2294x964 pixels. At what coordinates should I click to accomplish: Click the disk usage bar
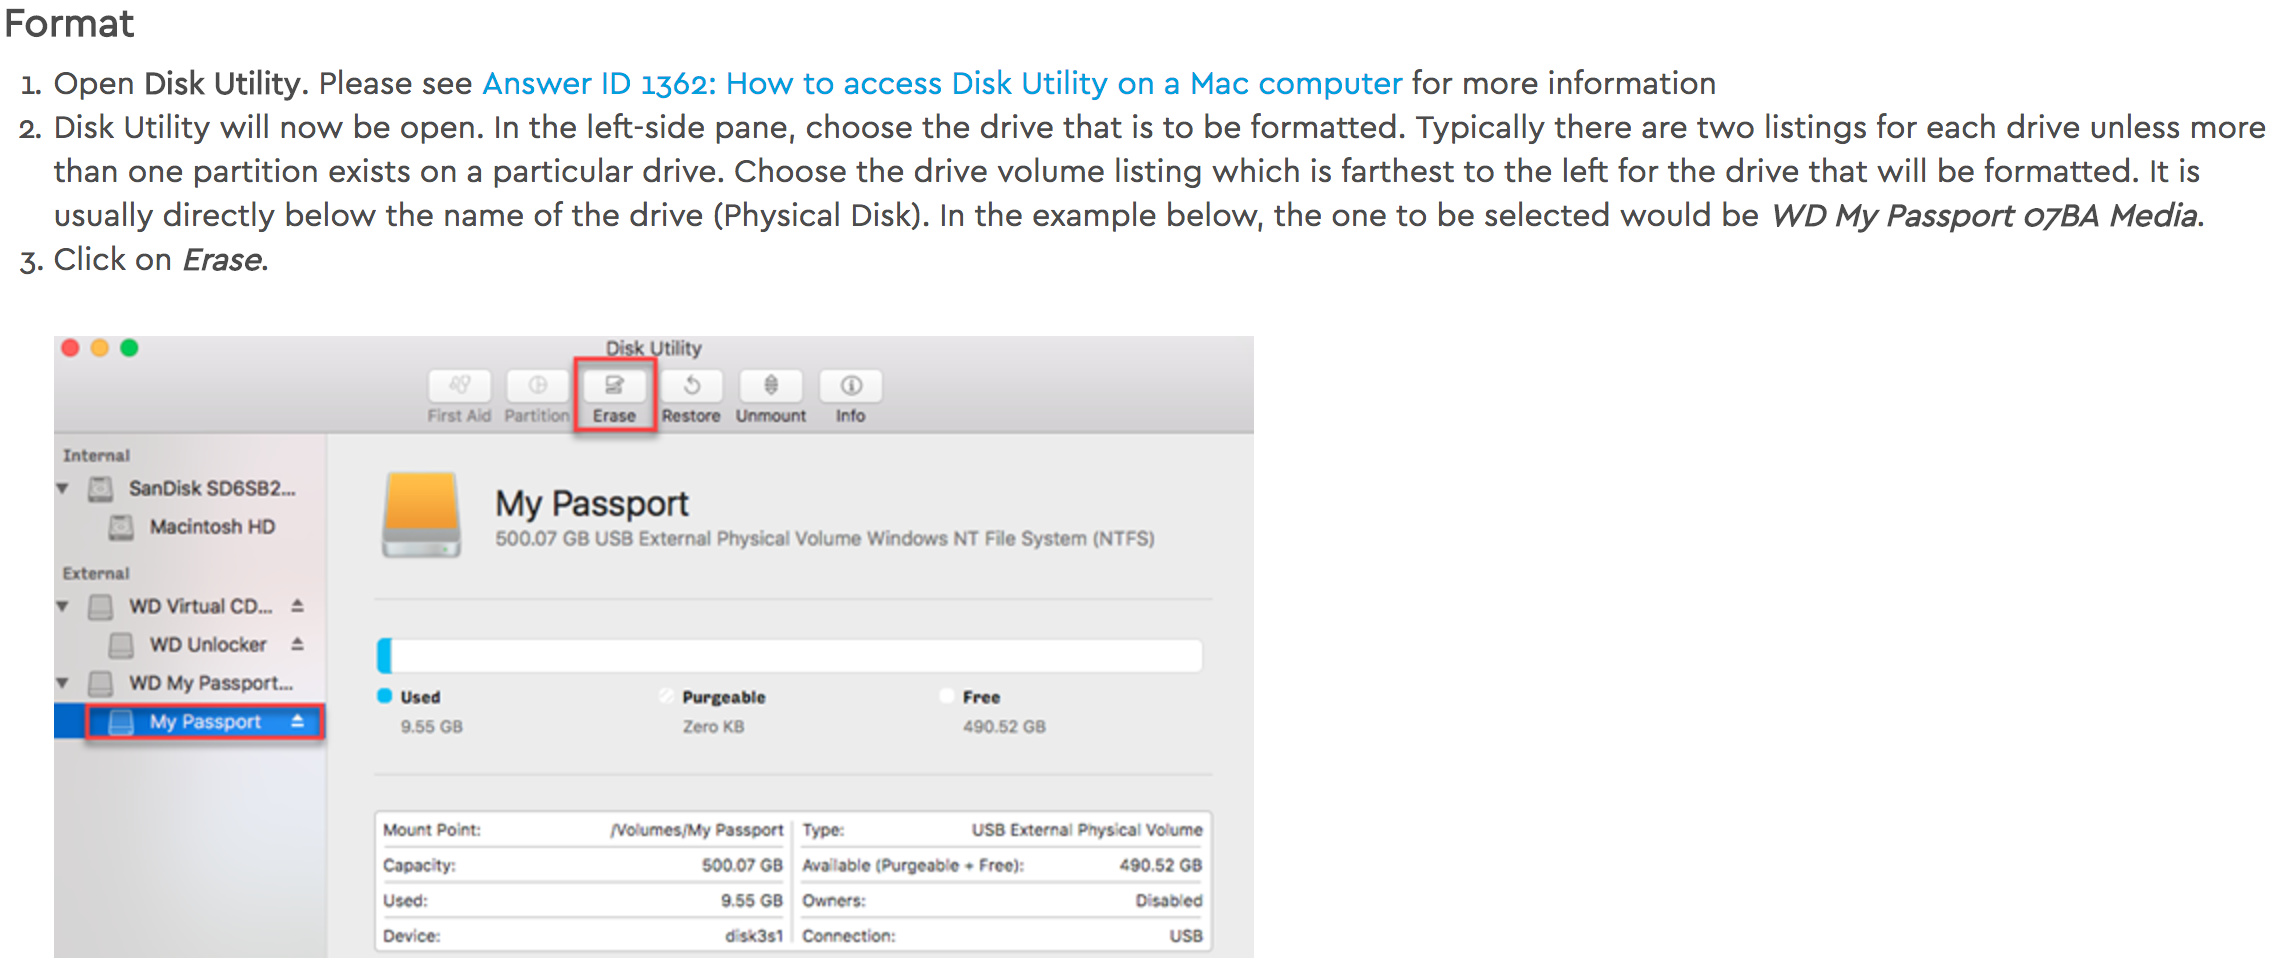[x=789, y=656]
